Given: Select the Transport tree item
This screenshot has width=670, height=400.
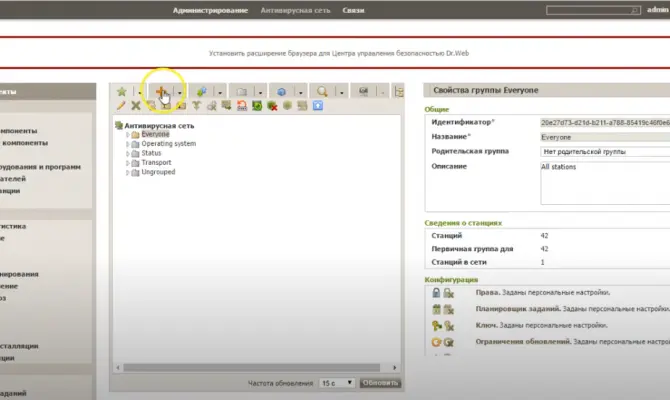Looking at the screenshot, I should pyautogui.click(x=156, y=162).
